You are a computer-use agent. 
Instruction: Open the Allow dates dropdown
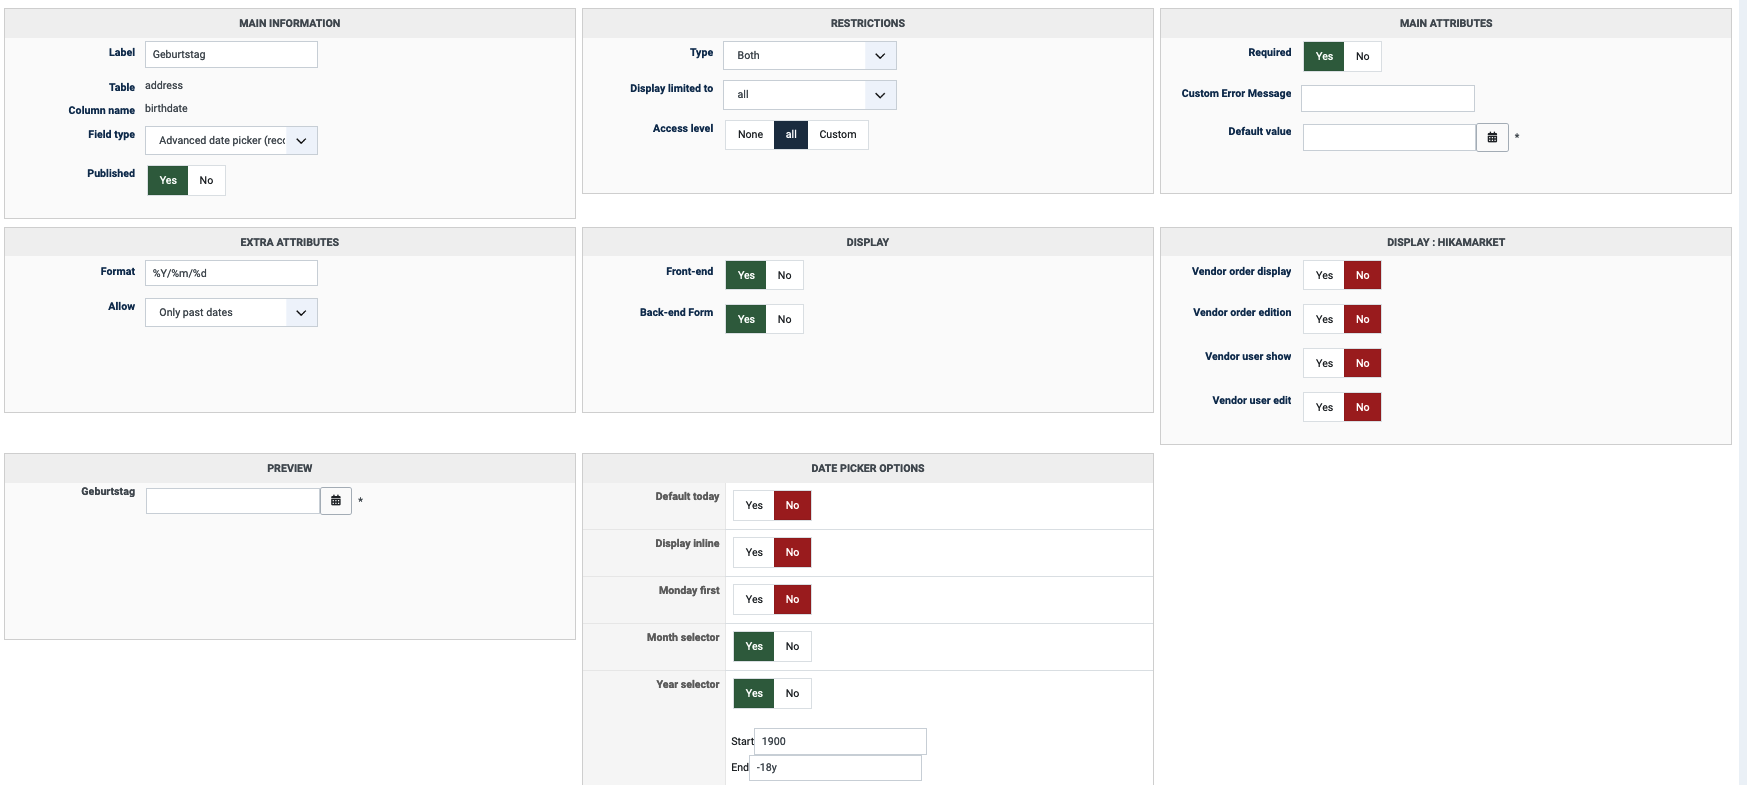231,313
